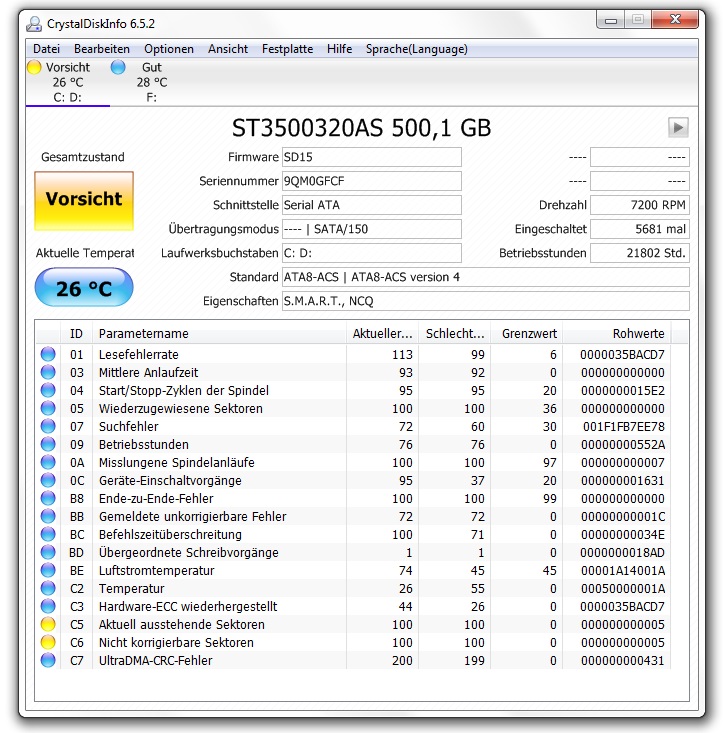Click the Übertragungsmodus field SATA/150

pos(372,229)
